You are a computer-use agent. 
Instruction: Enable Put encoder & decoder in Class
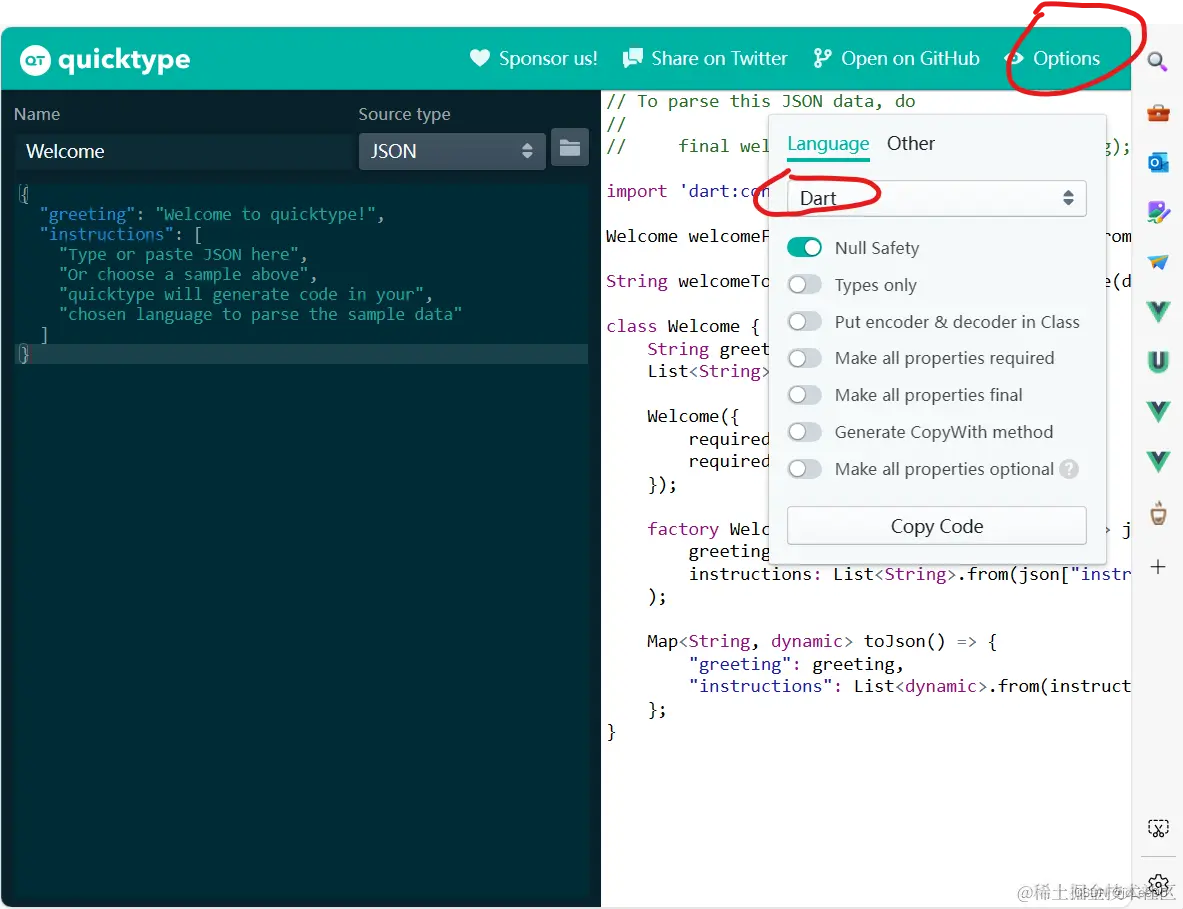point(804,321)
